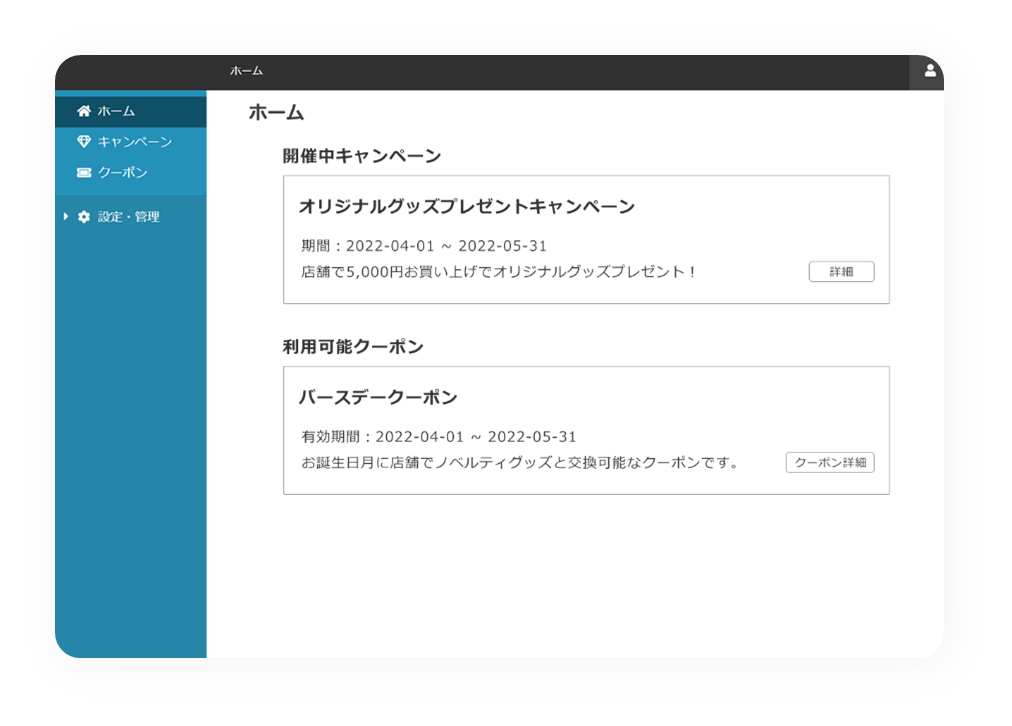Click the coupon 有効期間 date text

click(439, 437)
